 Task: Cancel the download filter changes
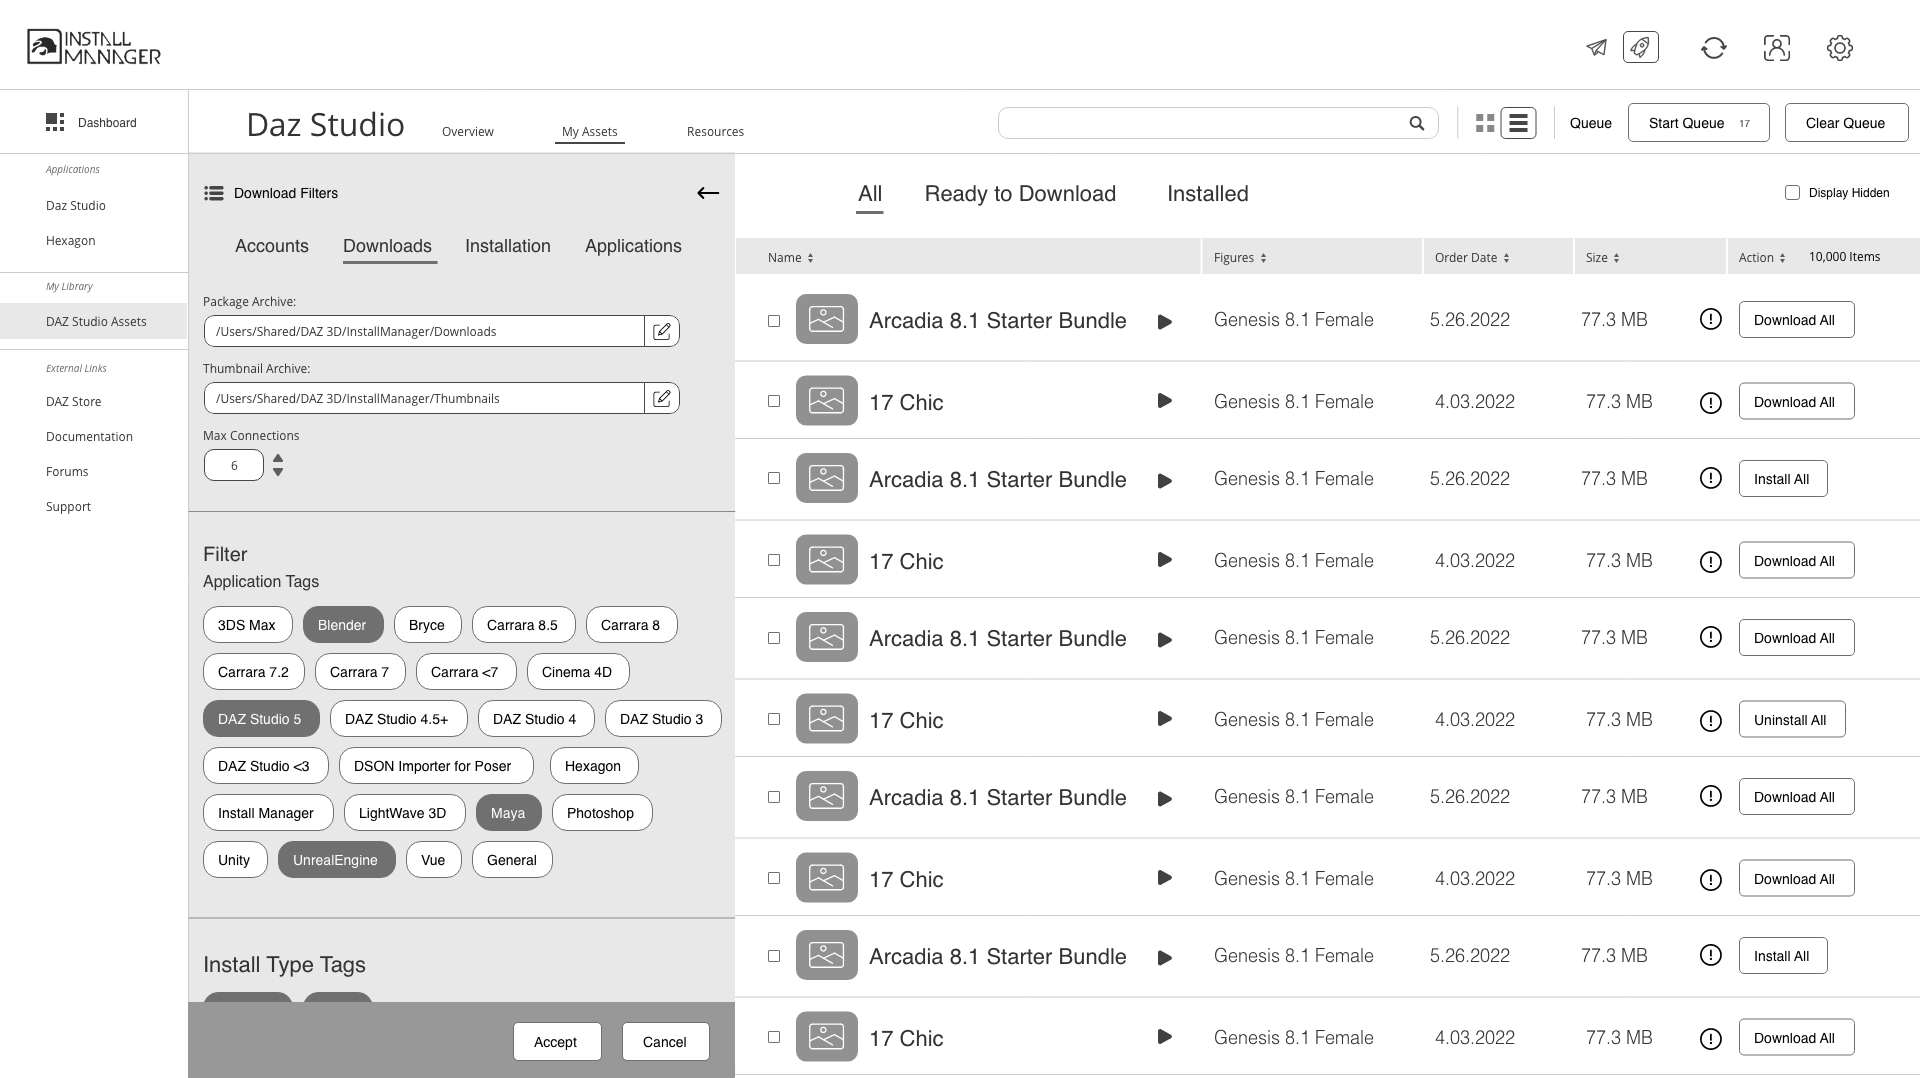point(666,1042)
